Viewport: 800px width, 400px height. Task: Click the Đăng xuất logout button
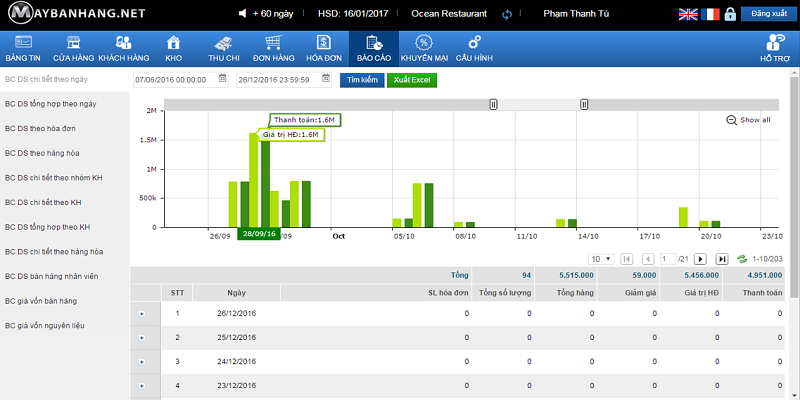[x=768, y=14]
